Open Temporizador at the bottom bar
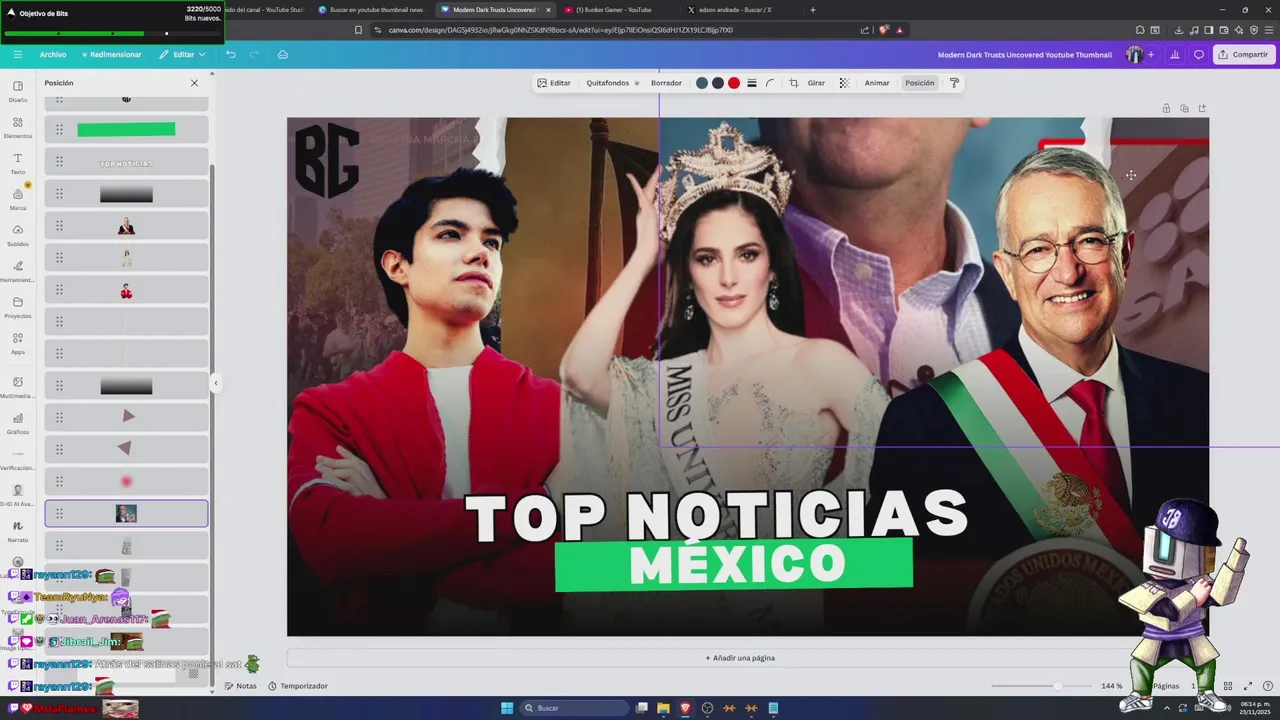The width and height of the screenshot is (1280, 720). click(x=298, y=686)
